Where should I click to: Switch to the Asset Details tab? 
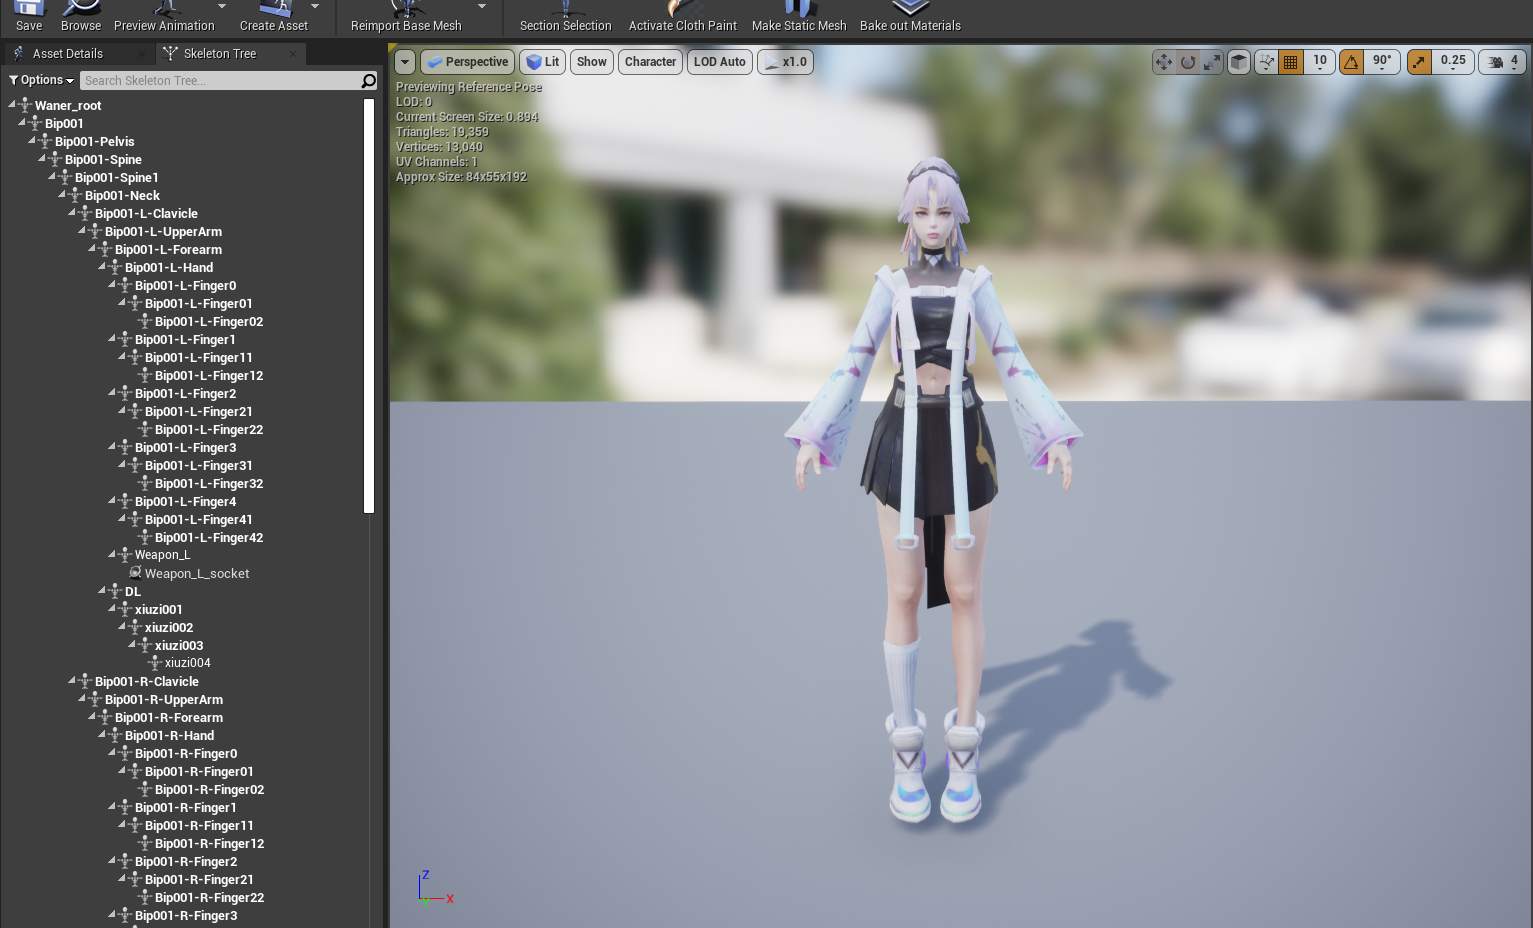tap(67, 54)
